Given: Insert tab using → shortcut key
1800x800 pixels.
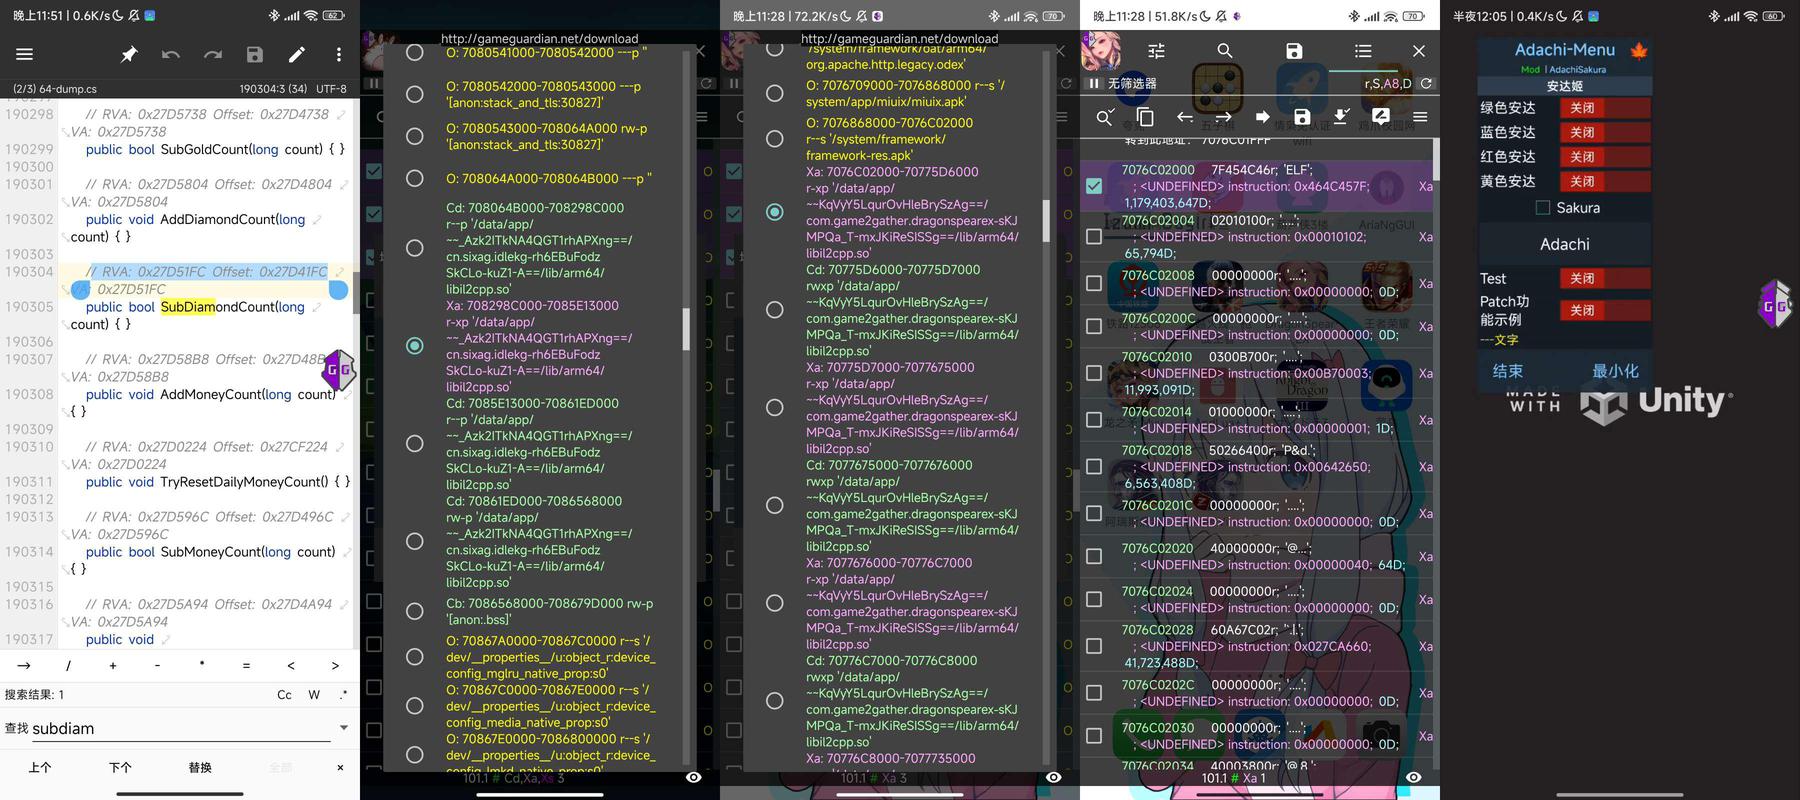Looking at the screenshot, I should click(x=24, y=665).
